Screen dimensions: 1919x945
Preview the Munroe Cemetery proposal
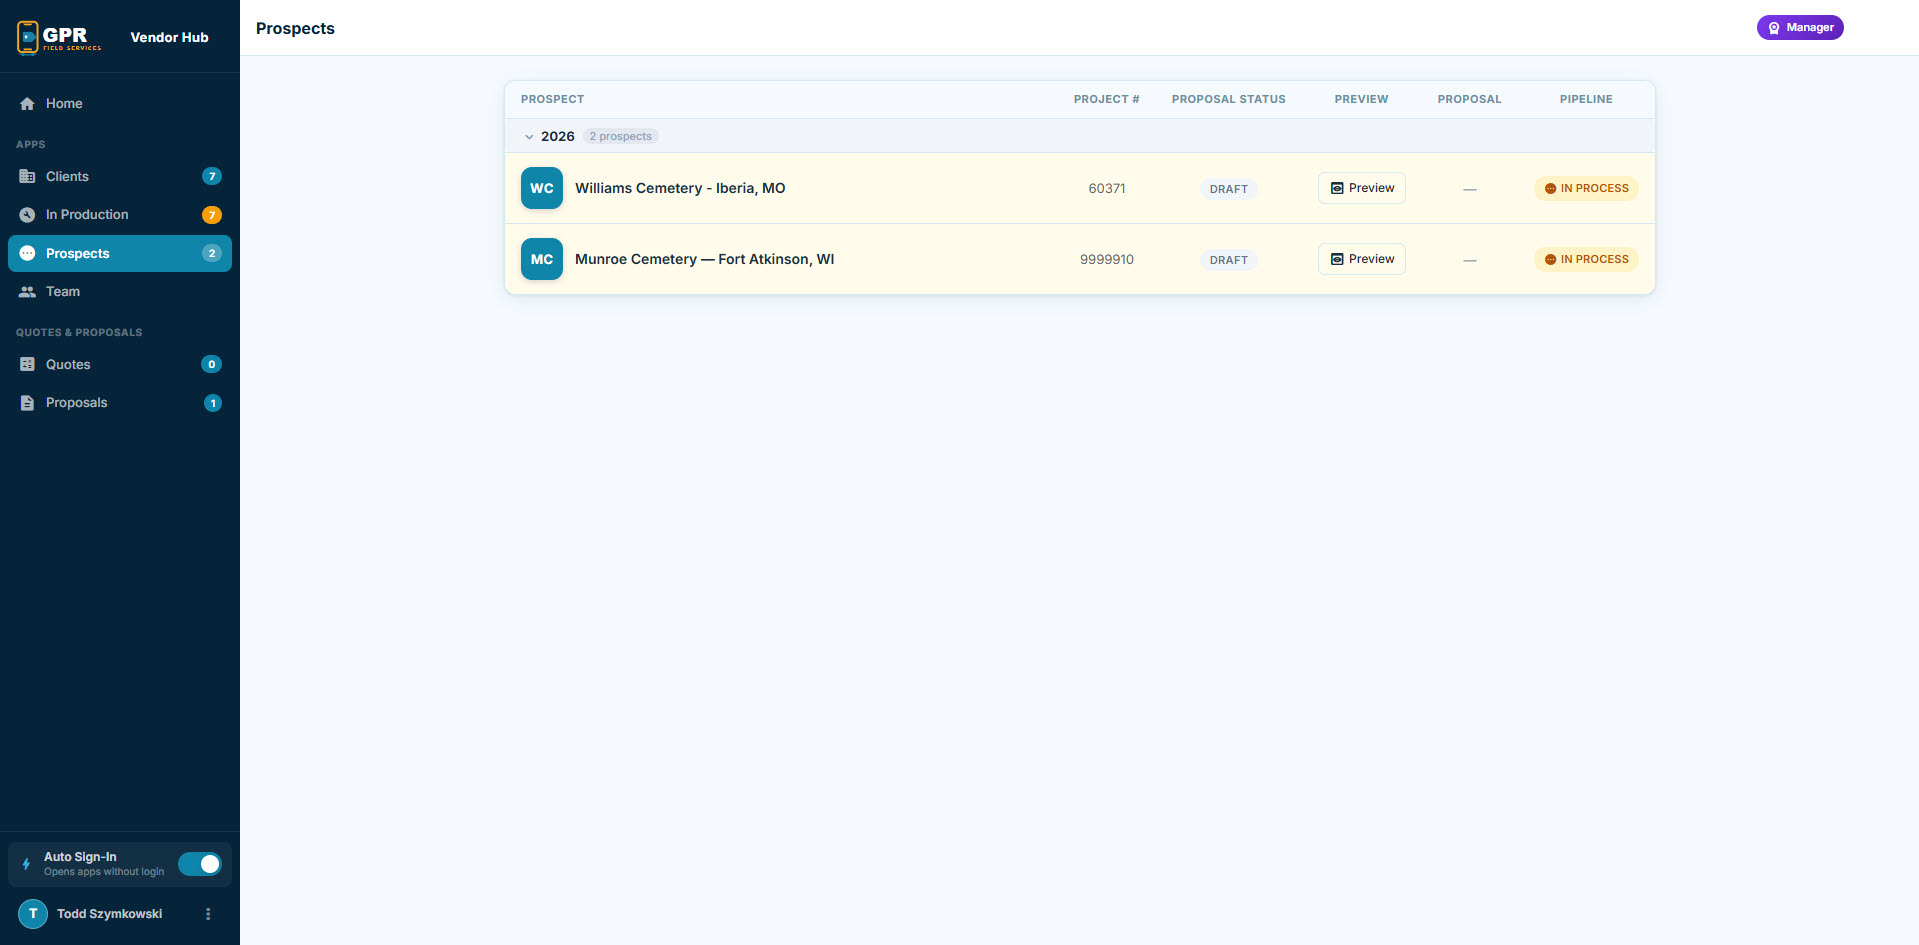[x=1361, y=259]
